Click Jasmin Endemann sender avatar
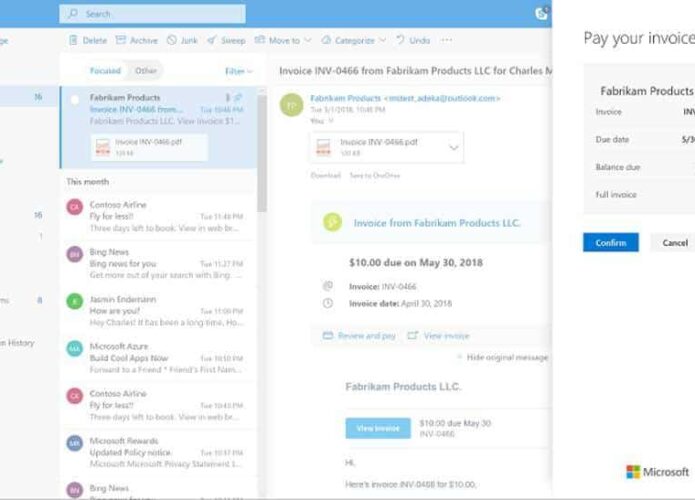 [x=75, y=301]
